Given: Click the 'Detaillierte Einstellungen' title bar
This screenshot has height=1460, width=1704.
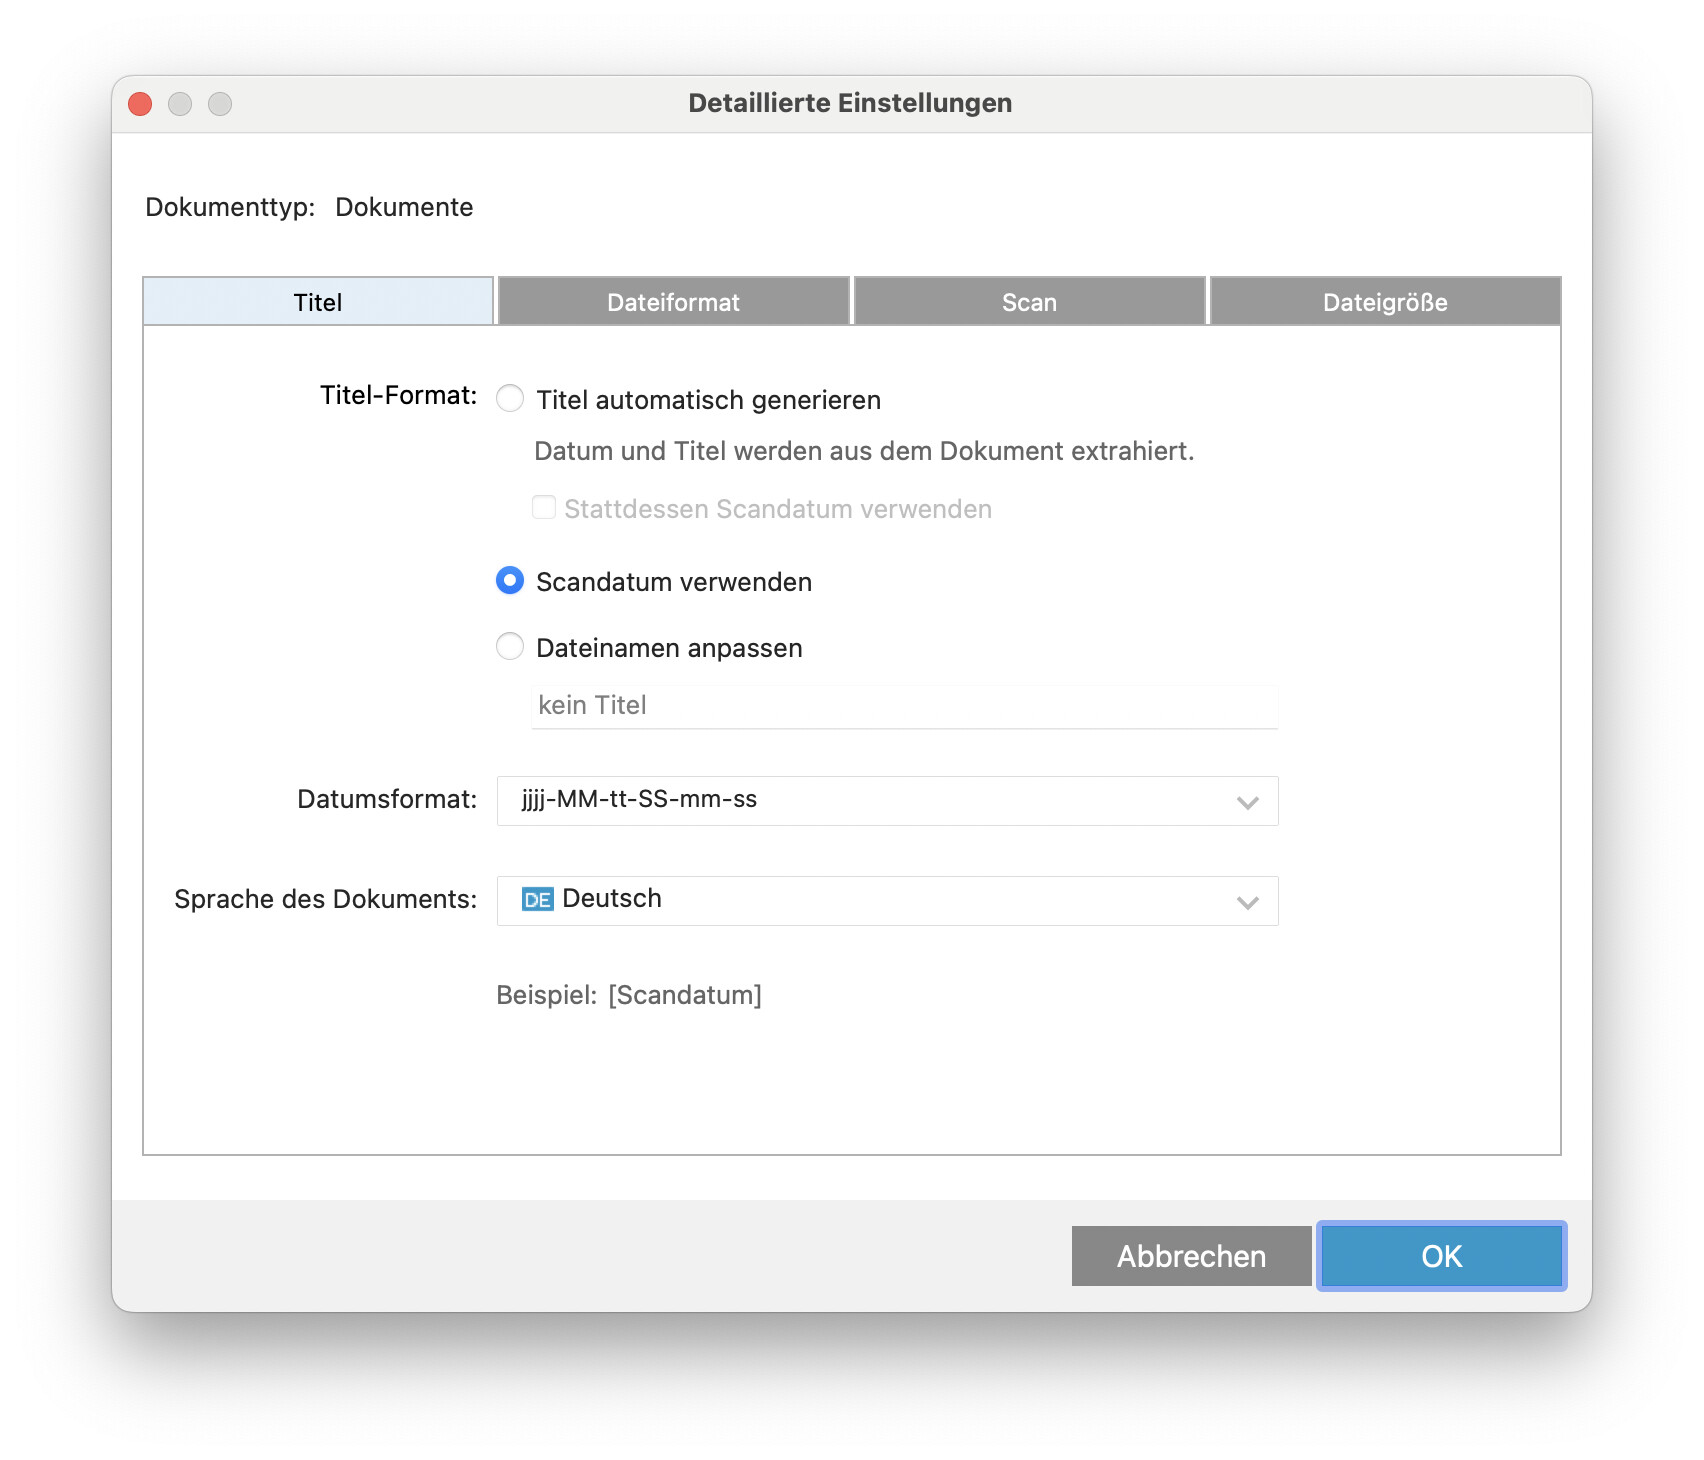Looking at the screenshot, I should click(850, 104).
